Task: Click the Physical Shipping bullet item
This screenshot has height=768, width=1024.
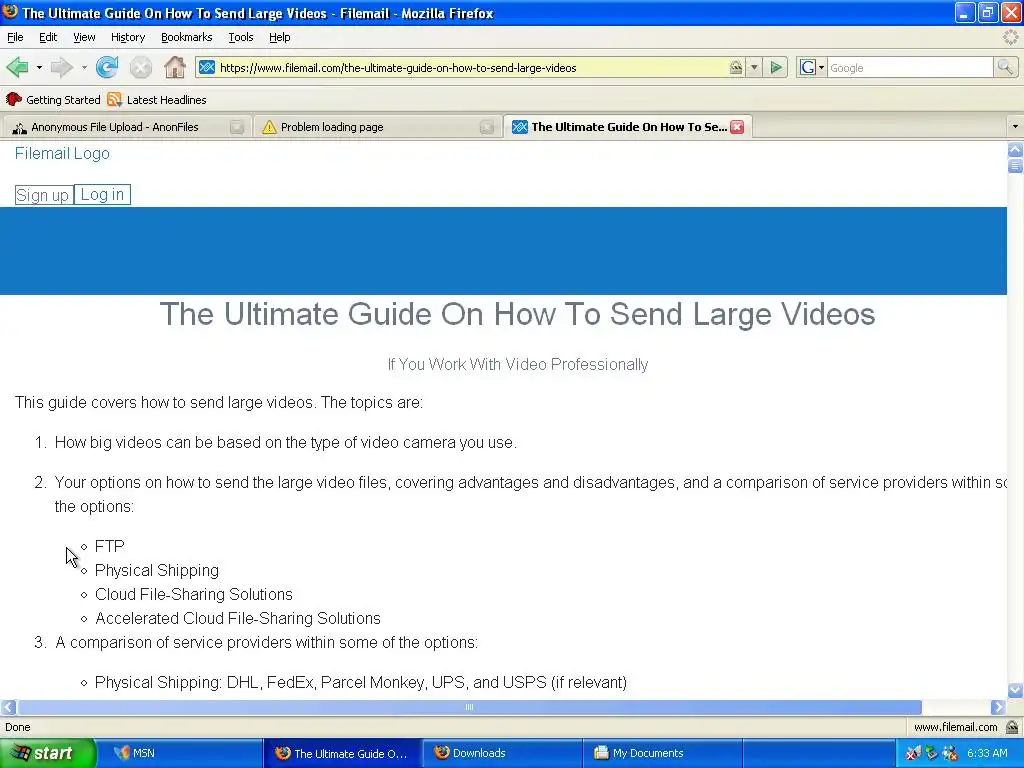Action: (157, 570)
